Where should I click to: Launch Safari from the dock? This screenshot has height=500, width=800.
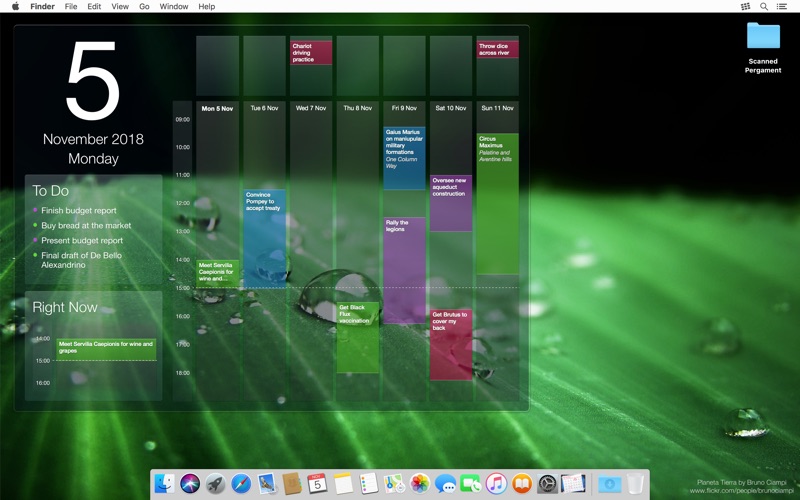[x=241, y=483]
